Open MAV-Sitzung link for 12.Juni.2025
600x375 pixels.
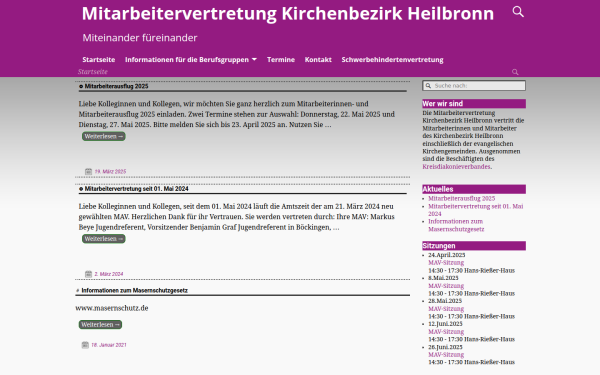tap(446, 332)
